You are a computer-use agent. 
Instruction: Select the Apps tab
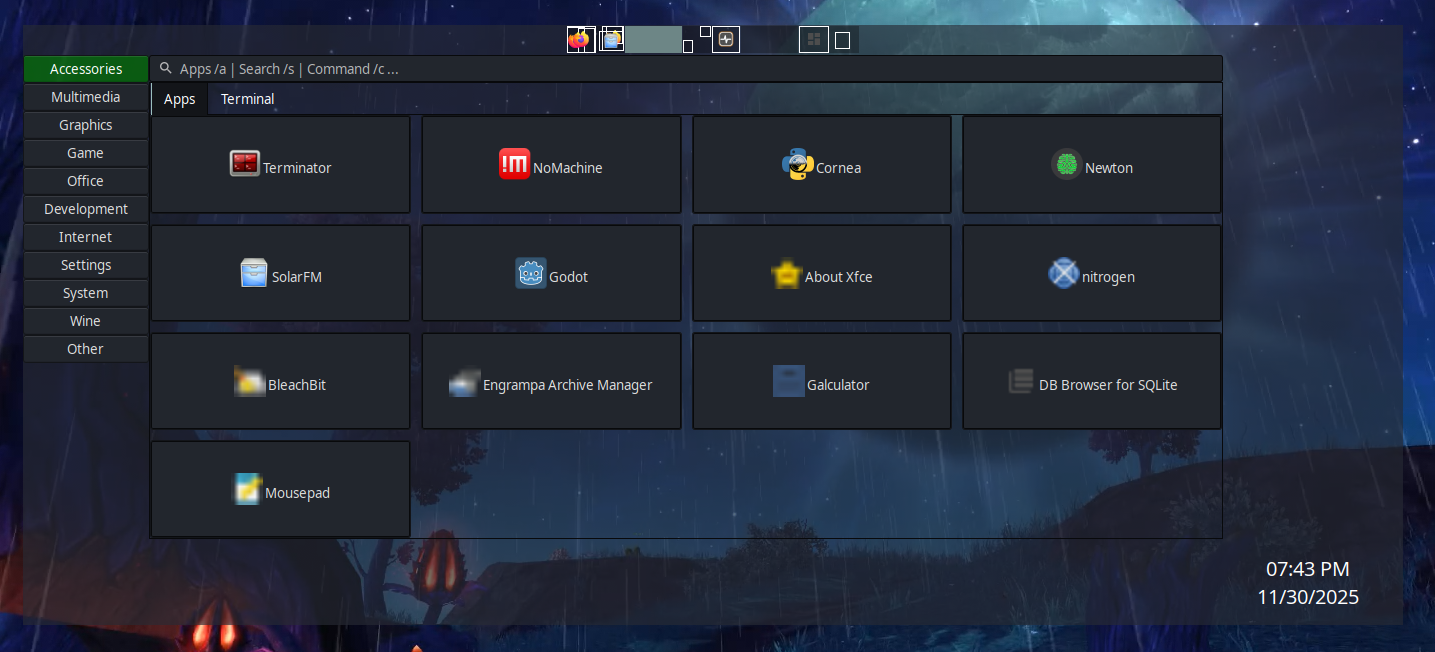[179, 98]
